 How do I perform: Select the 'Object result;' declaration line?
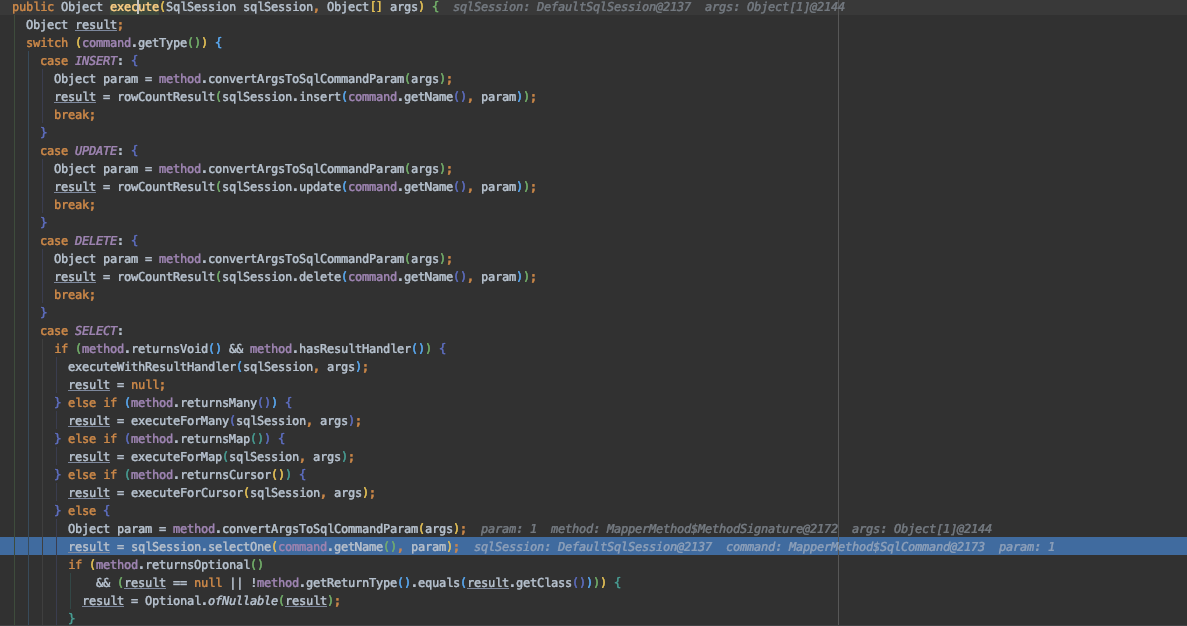(74, 25)
